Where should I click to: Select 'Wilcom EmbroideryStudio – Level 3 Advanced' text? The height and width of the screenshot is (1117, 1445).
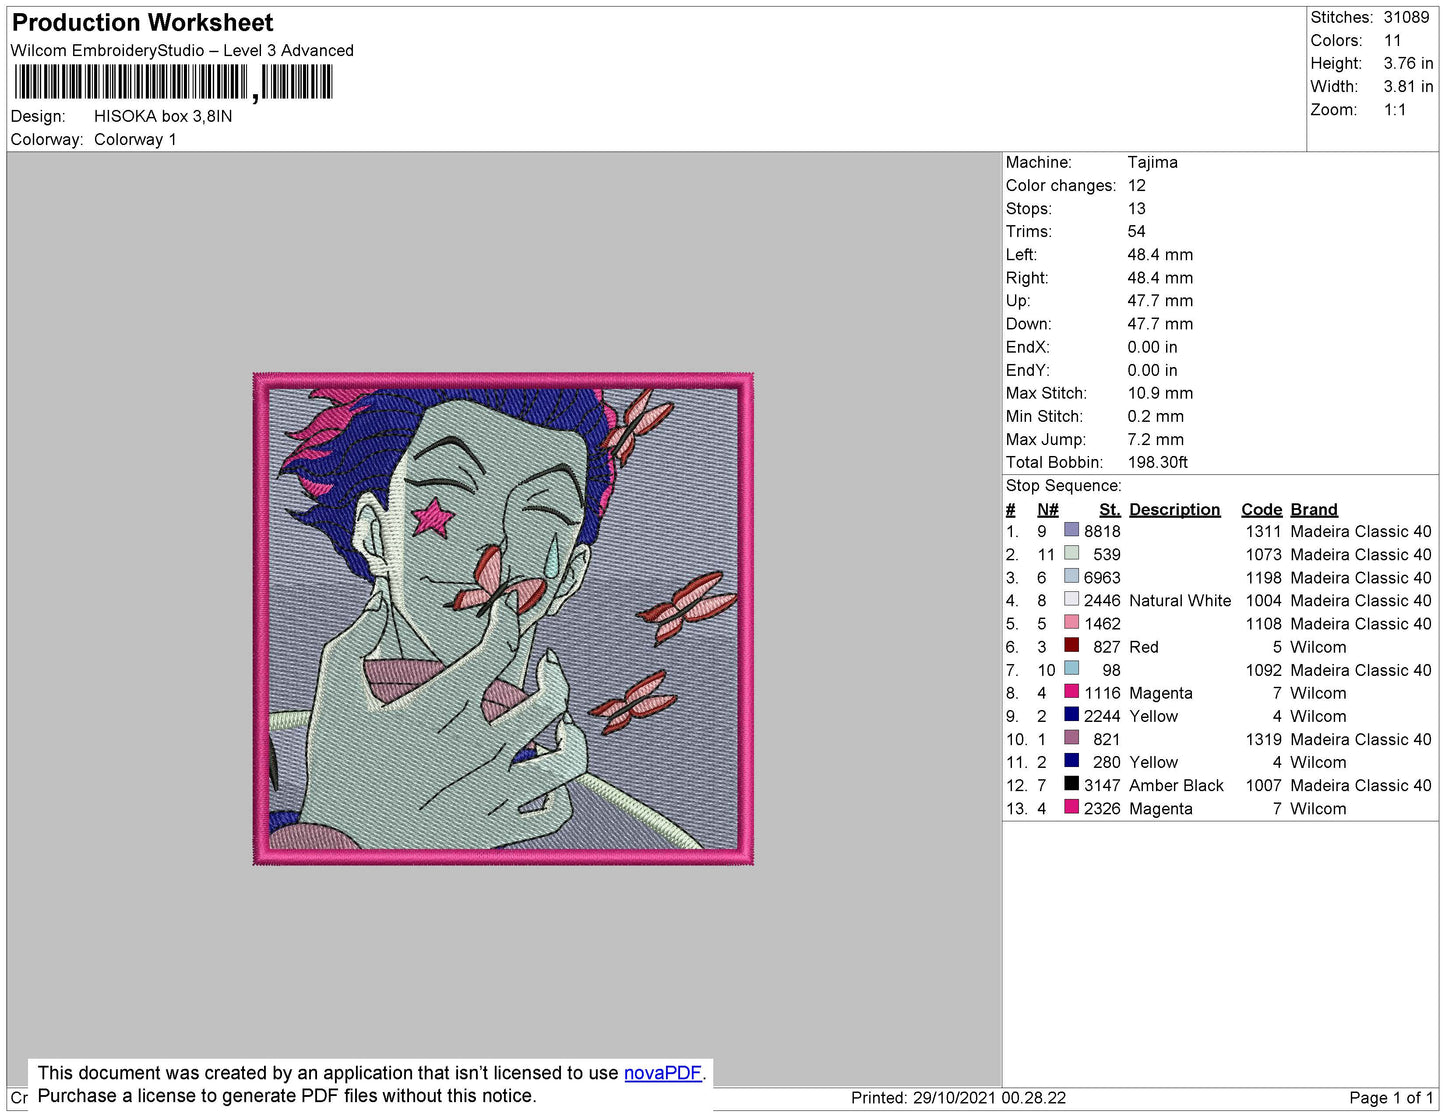coord(182,50)
